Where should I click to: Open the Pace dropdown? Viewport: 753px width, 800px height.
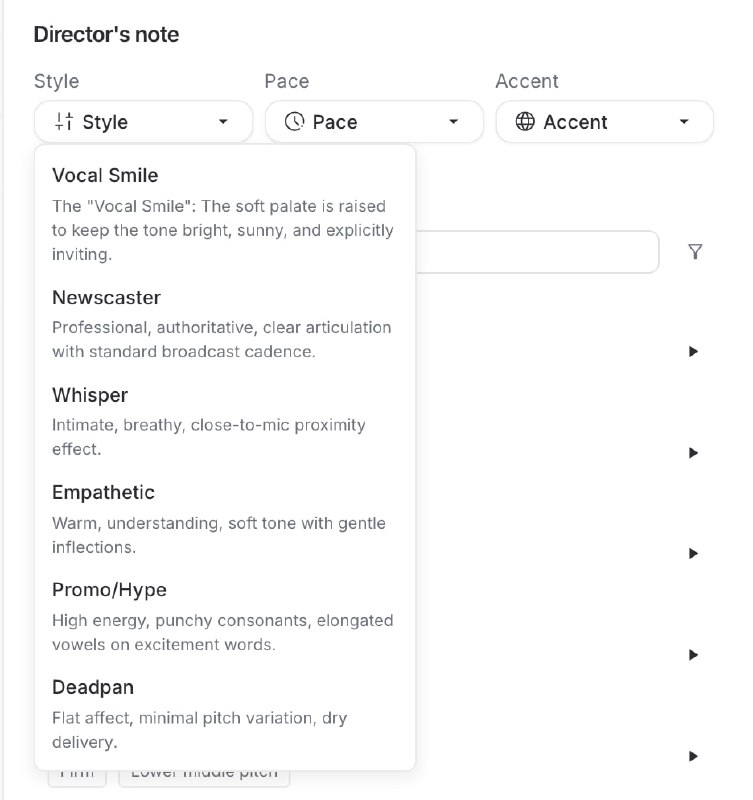(374, 122)
